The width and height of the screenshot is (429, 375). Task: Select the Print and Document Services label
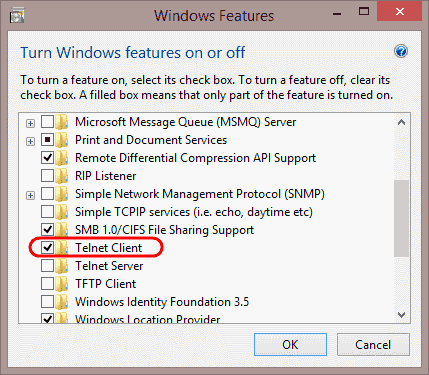151,140
